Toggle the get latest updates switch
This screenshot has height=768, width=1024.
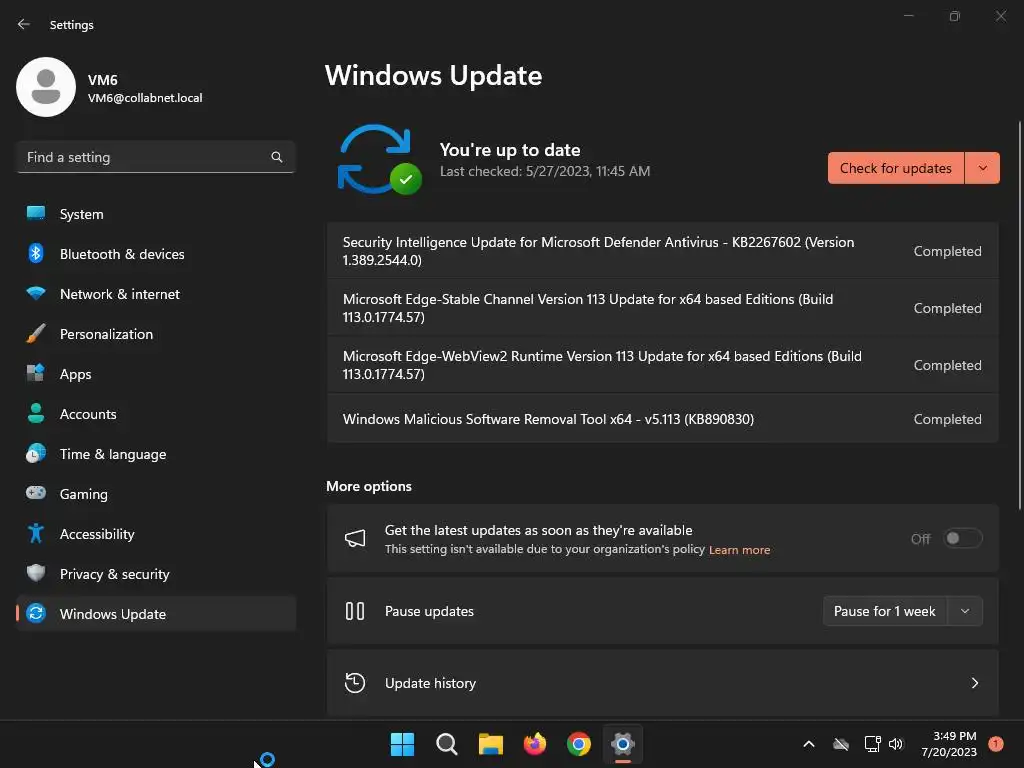tap(963, 538)
